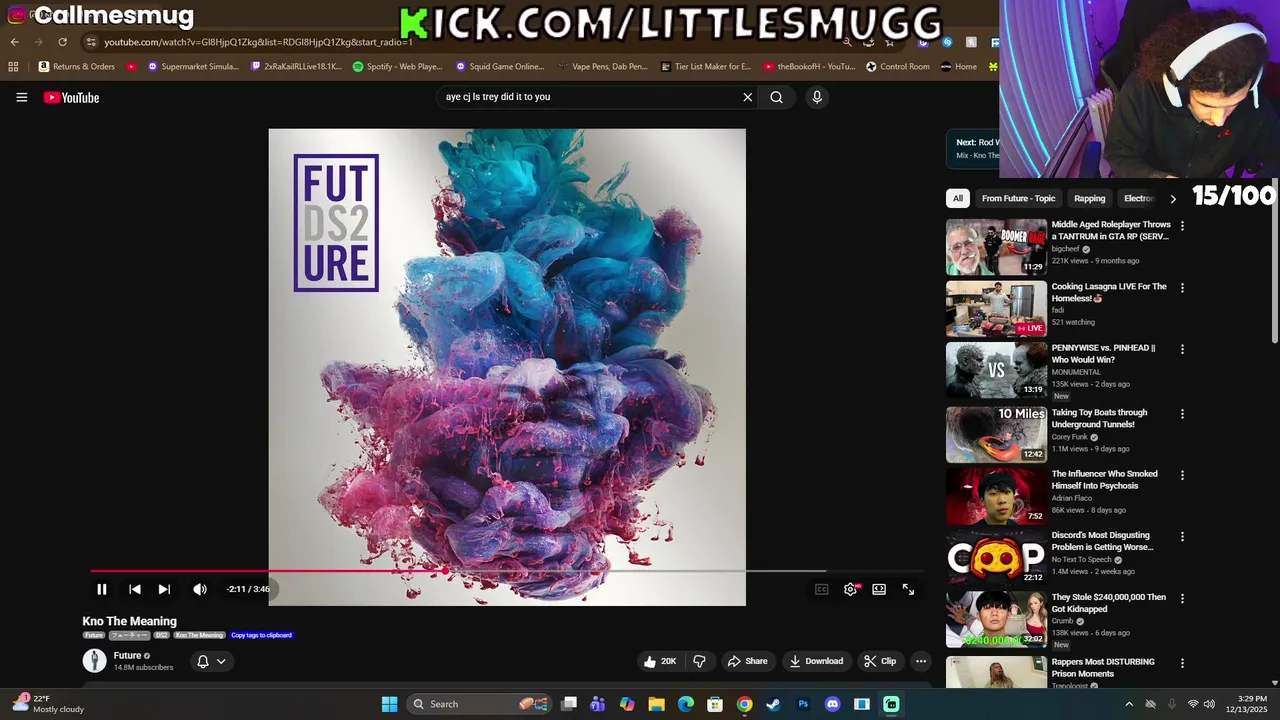Like the video (20K thumbs up)
Image resolution: width=1280 pixels, height=720 pixels.
click(661, 661)
